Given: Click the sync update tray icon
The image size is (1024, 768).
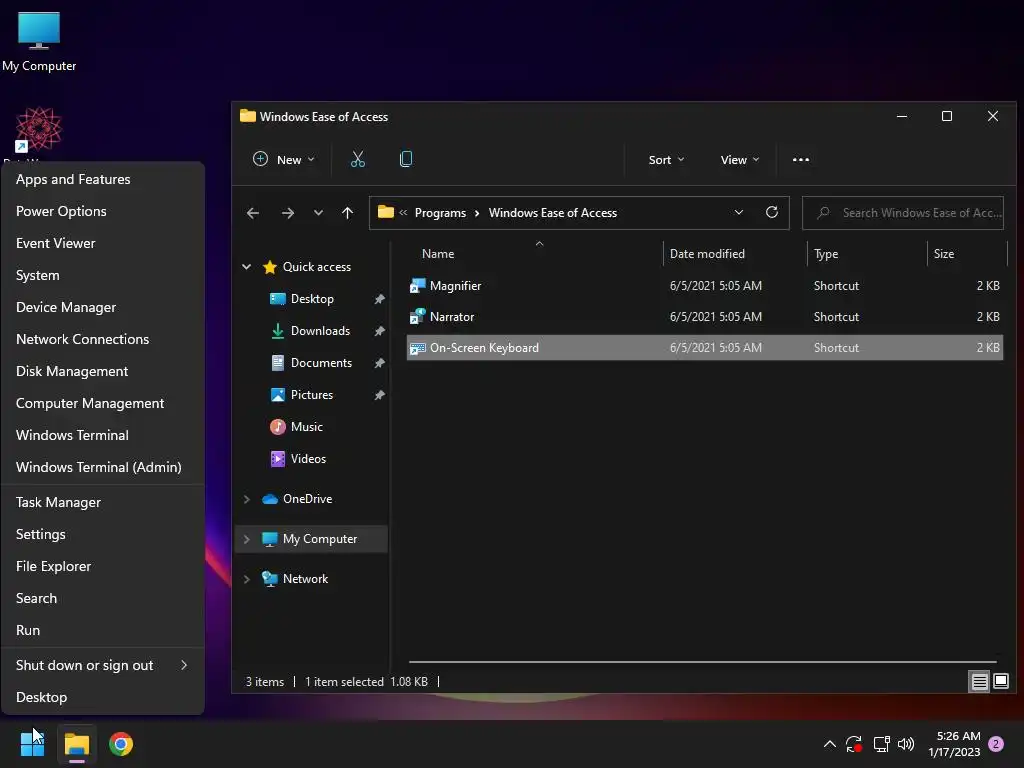Looking at the screenshot, I should pos(854,744).
